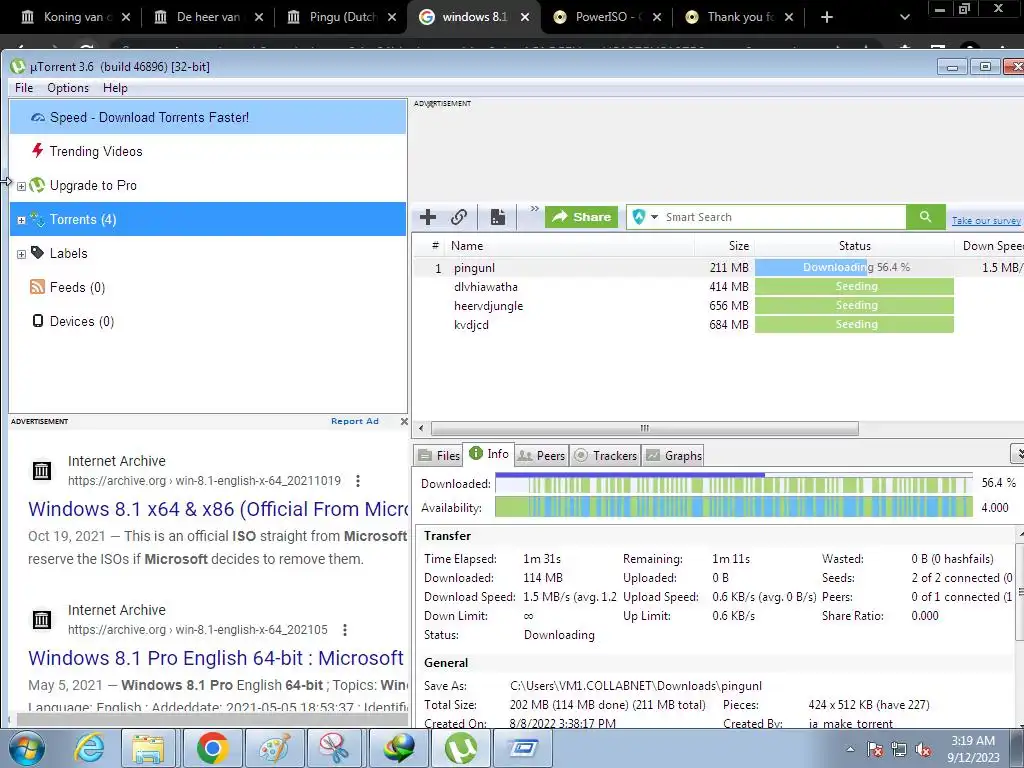Open Windows Explorer folder in the taskbar
The height and width of the screenshot is (768, 1024).
tap(148, 748)
